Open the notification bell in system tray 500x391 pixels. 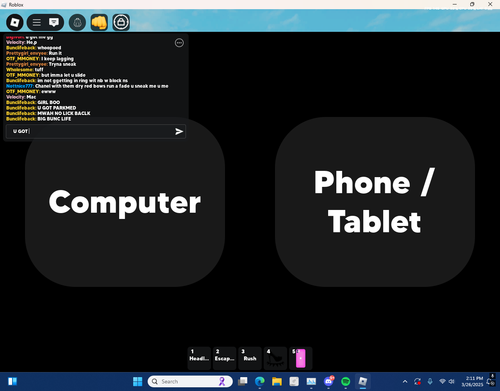click(x=490, y=381)
